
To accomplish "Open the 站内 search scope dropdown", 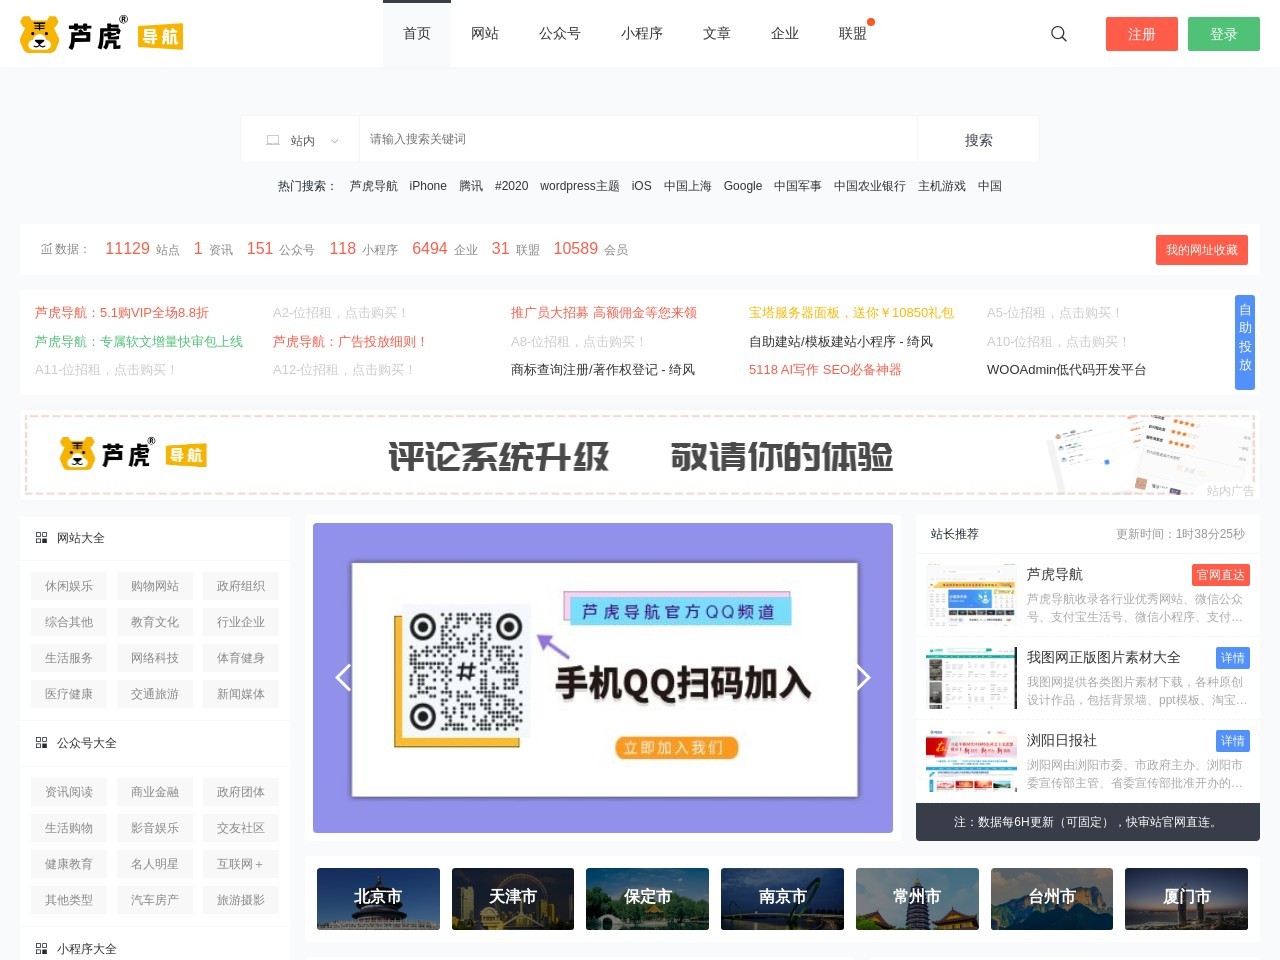I will tap(302, 140).
